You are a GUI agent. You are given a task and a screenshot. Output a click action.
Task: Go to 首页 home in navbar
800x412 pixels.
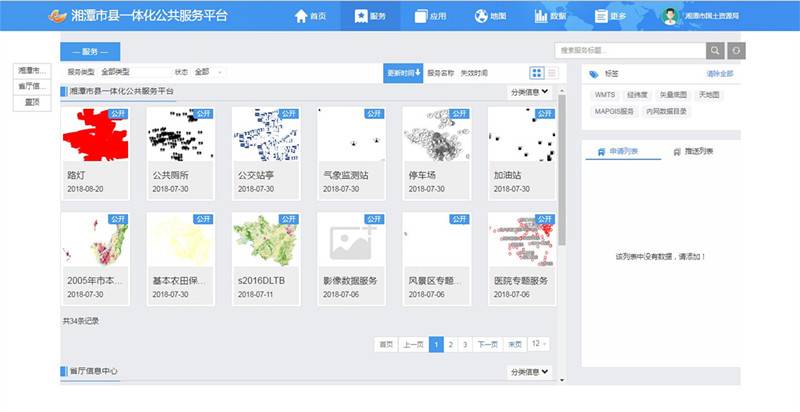[x=310, y=16]
